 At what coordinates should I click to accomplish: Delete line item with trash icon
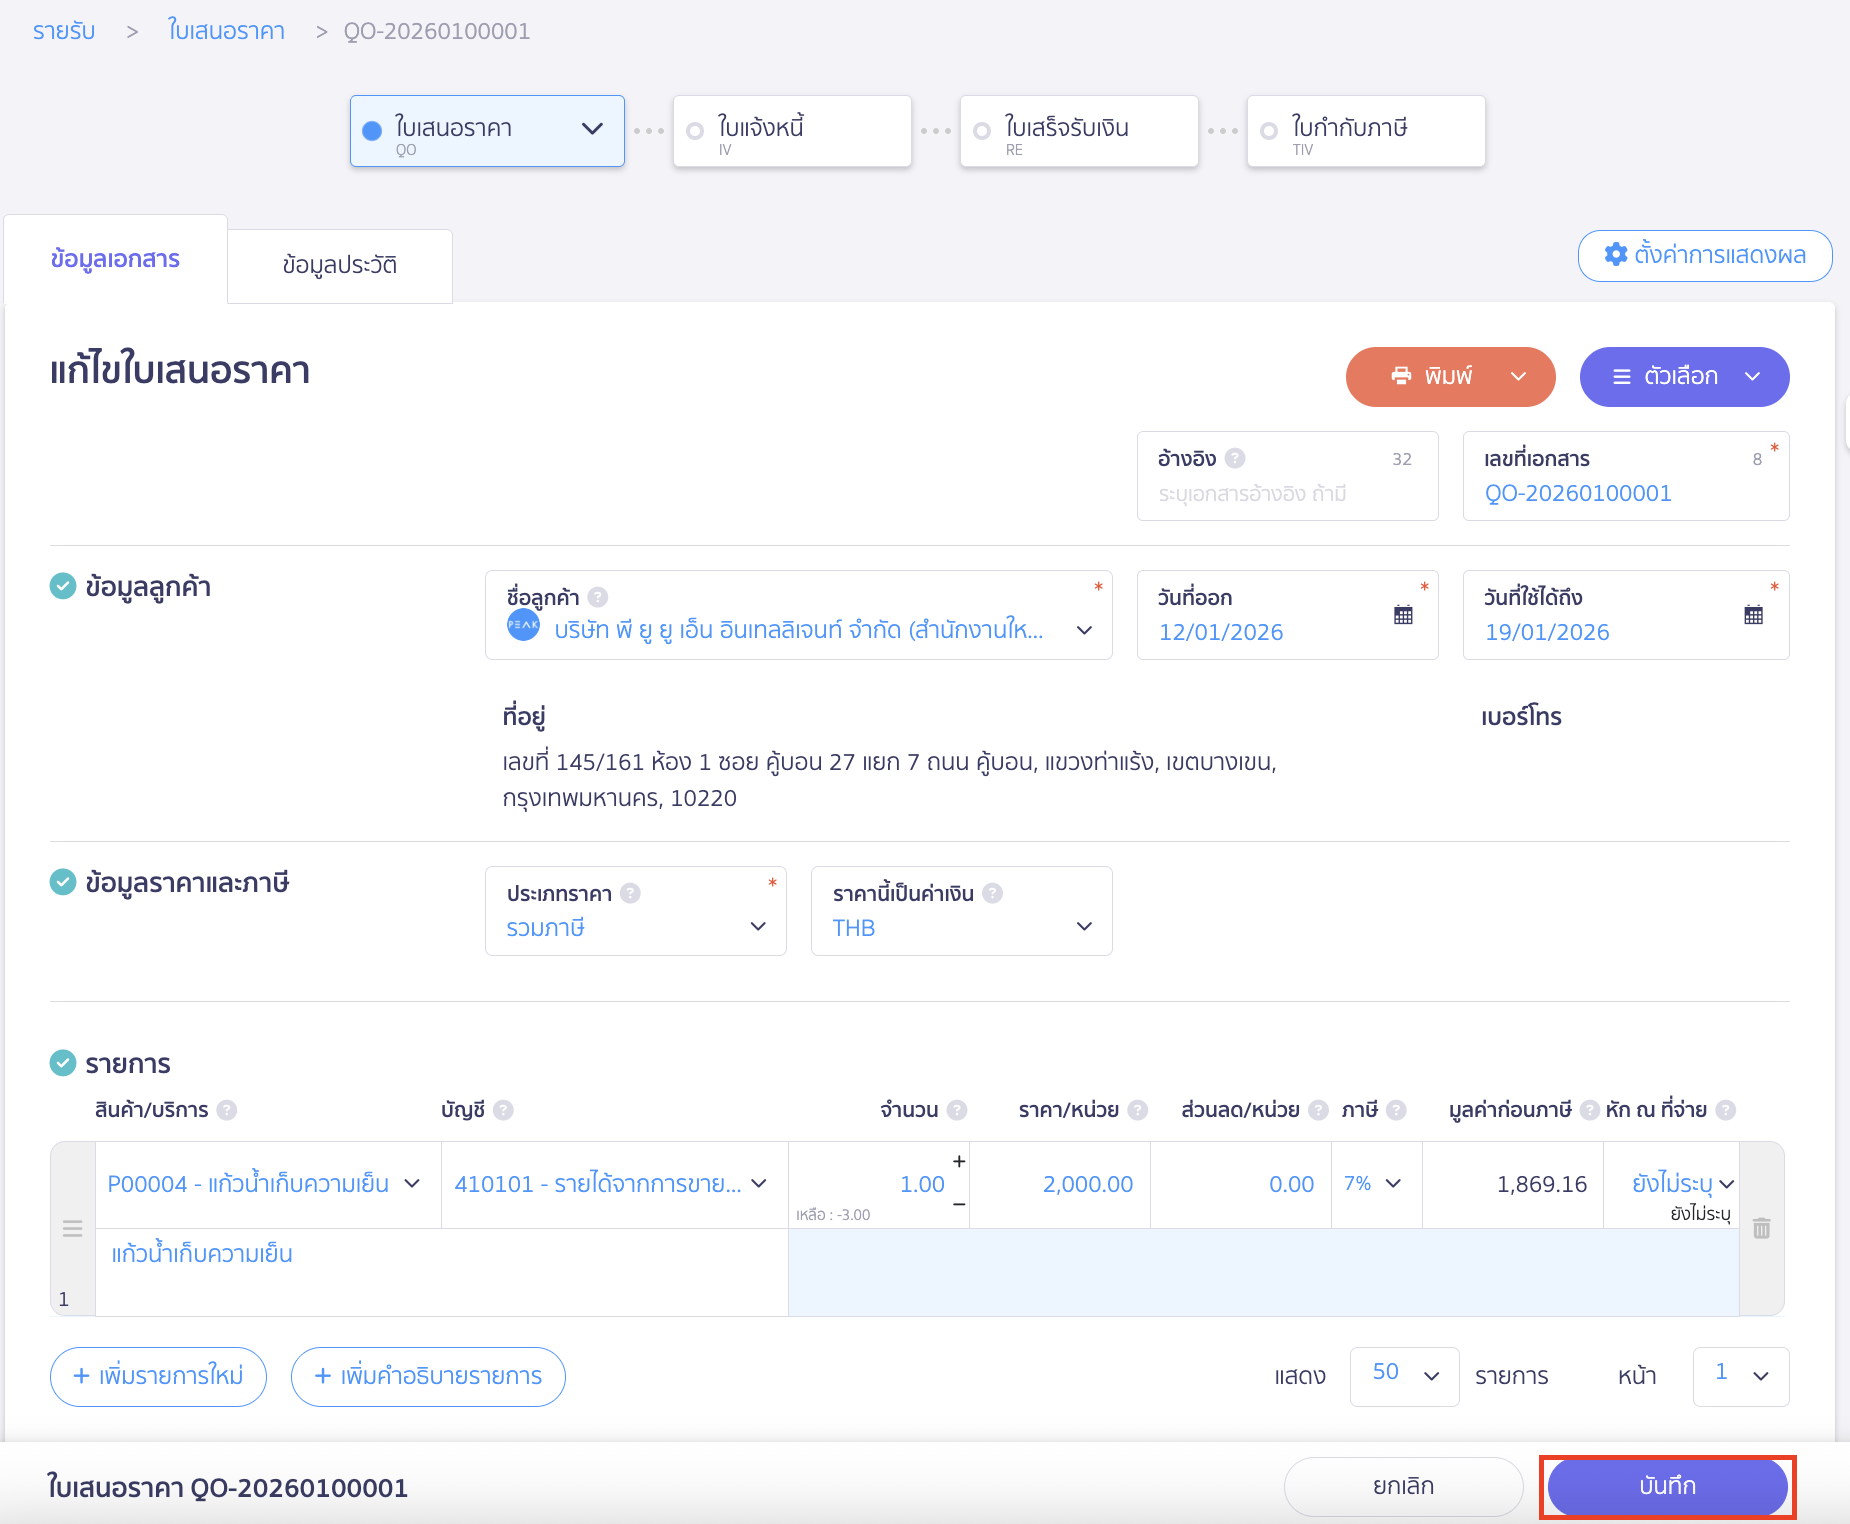tap(1761, 1228)
